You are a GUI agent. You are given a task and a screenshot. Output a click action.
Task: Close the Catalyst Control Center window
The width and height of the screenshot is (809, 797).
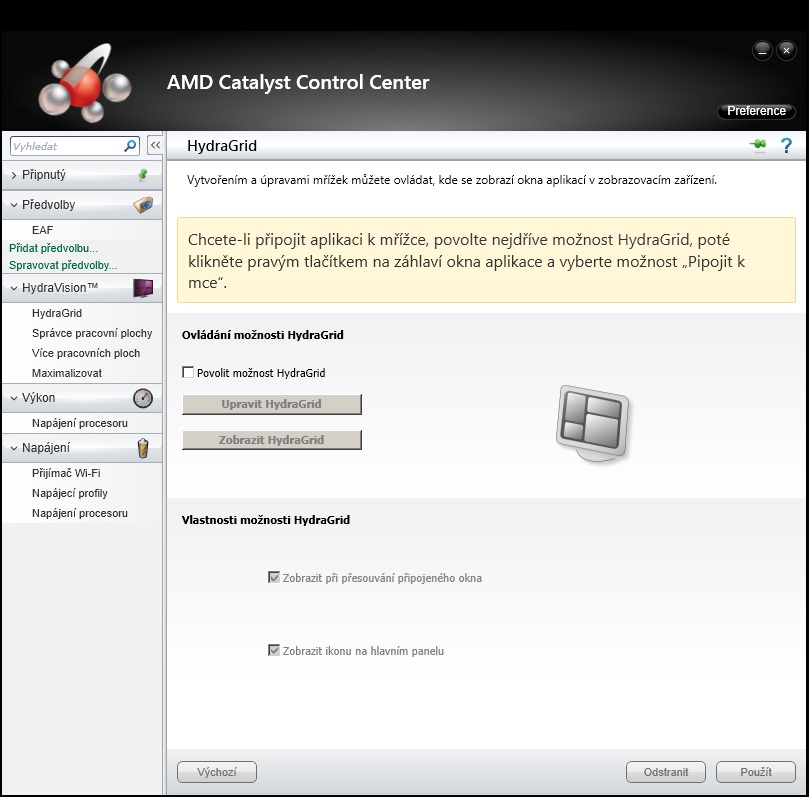tap(786, 51)
